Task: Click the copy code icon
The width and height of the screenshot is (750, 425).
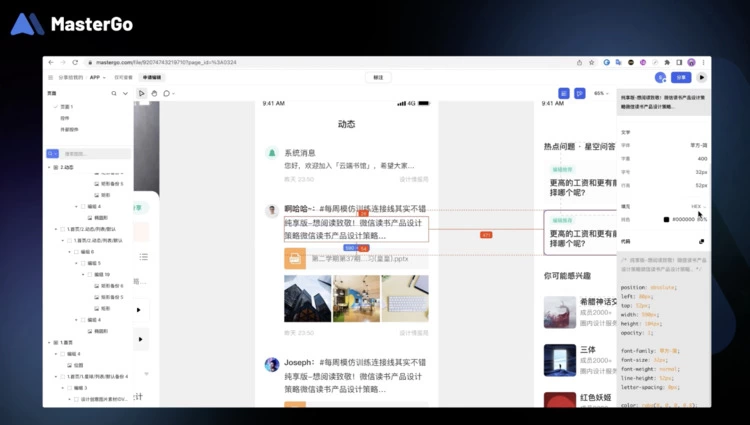Action: coord(701,241)
